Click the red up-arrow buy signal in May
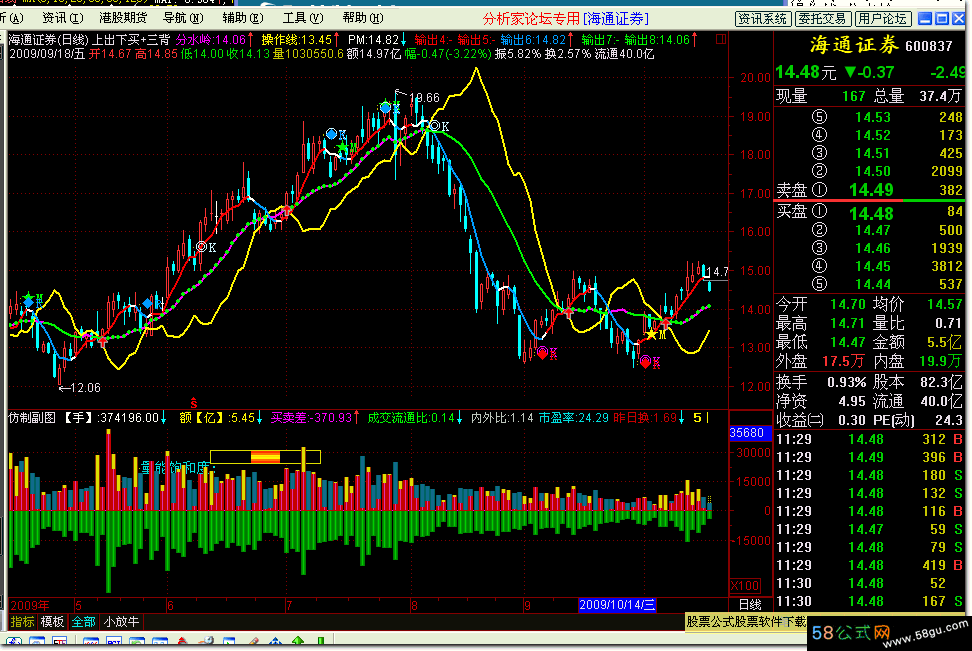Screen dimensions: 972x651 102,339
